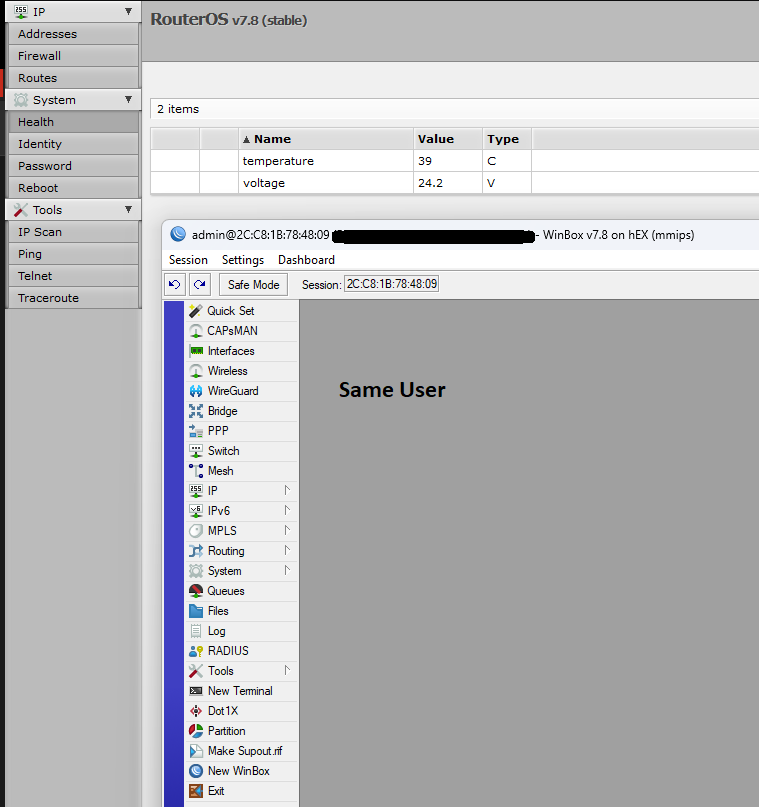759x807 pixels.
Task: Open IP Scan tool in WebFig
Action: pyautogui.click(x=74, y=232)
